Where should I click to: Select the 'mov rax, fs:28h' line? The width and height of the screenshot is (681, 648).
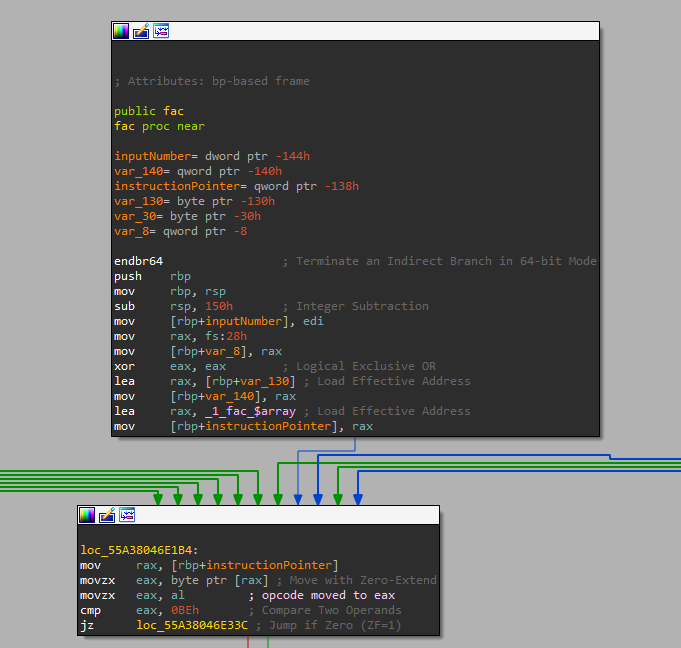[181, 336]
